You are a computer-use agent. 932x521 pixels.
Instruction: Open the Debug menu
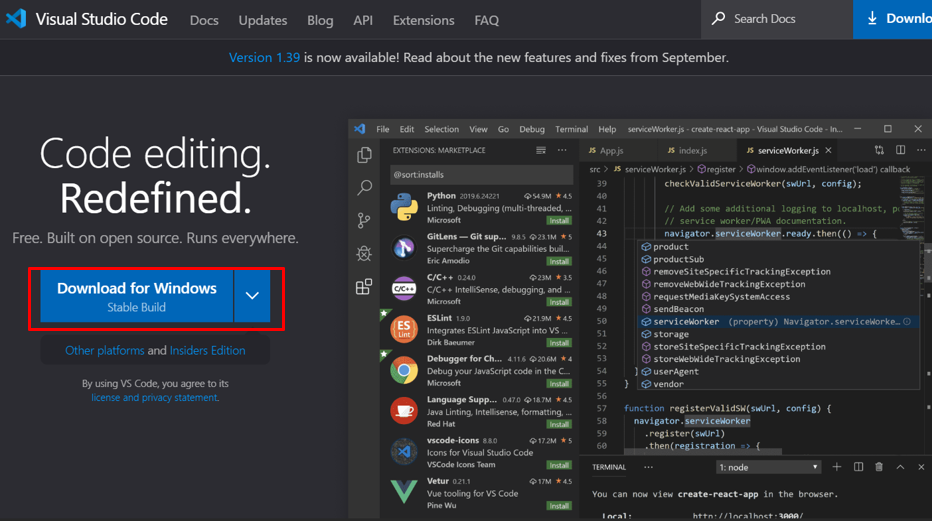coord(532,129)
